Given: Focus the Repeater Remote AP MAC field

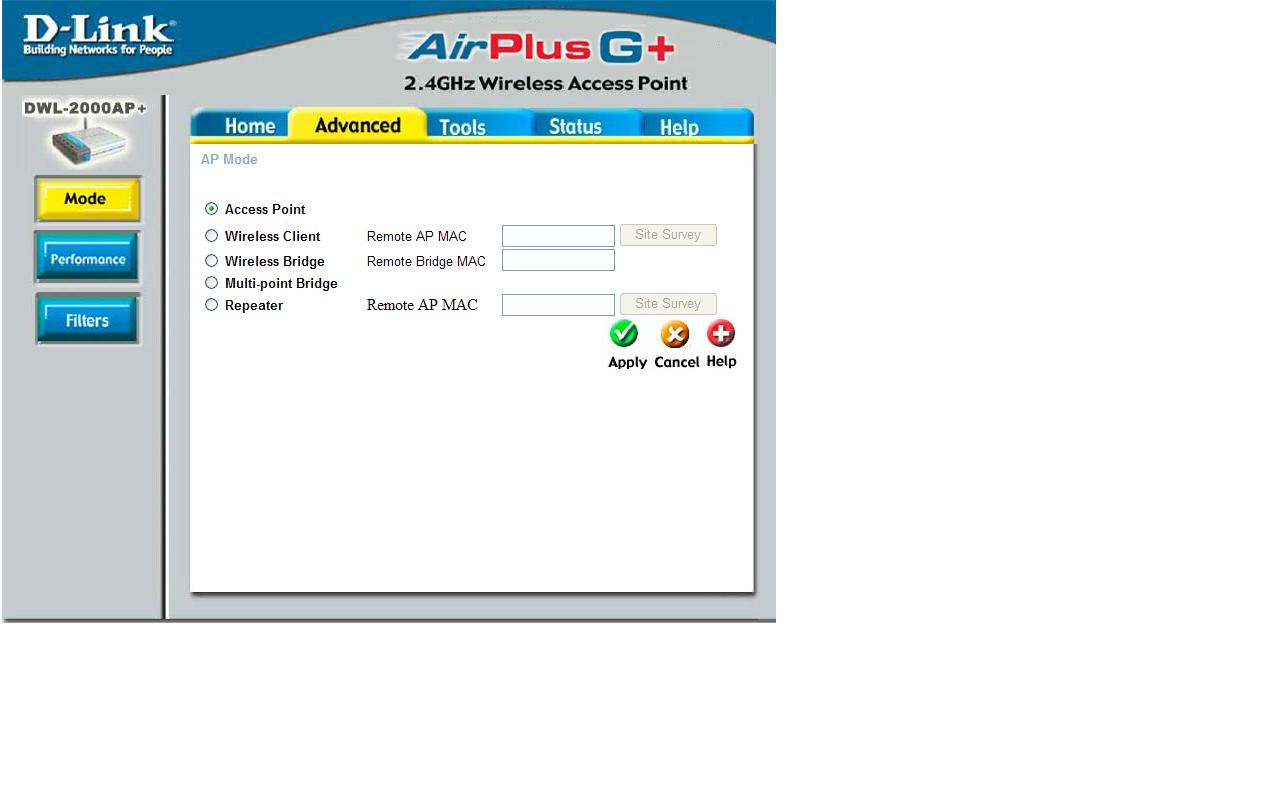Looking at the screenshot, I should click(558, 305).
